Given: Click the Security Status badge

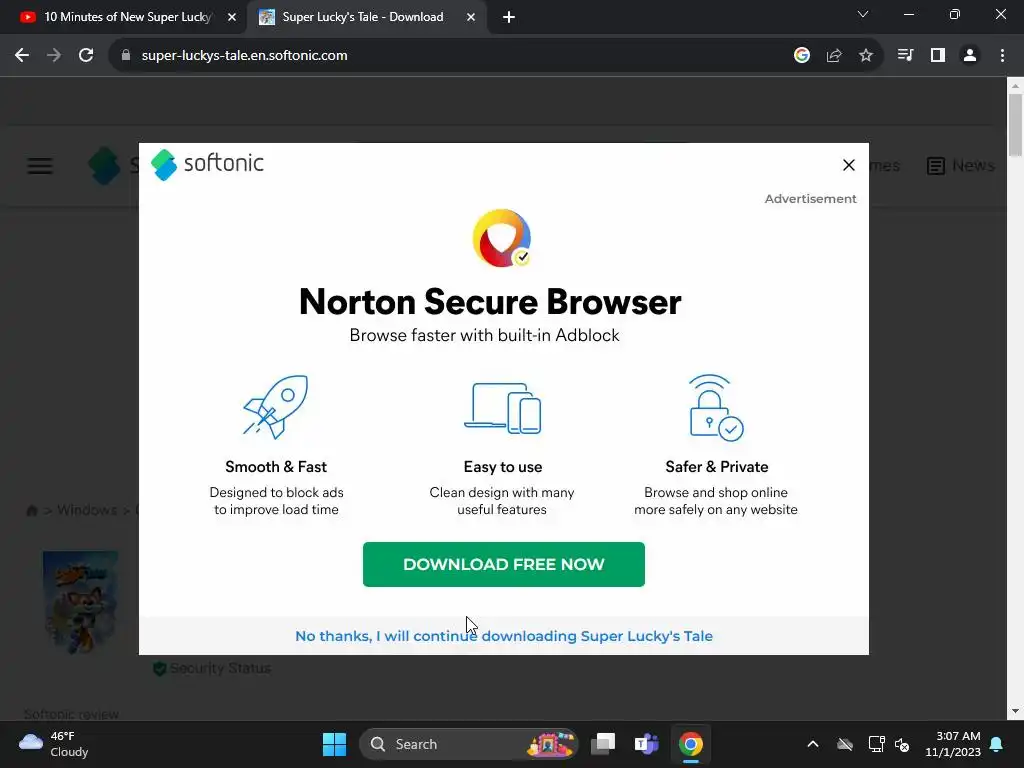Looking at the screenshot, I should click(212, 668).
